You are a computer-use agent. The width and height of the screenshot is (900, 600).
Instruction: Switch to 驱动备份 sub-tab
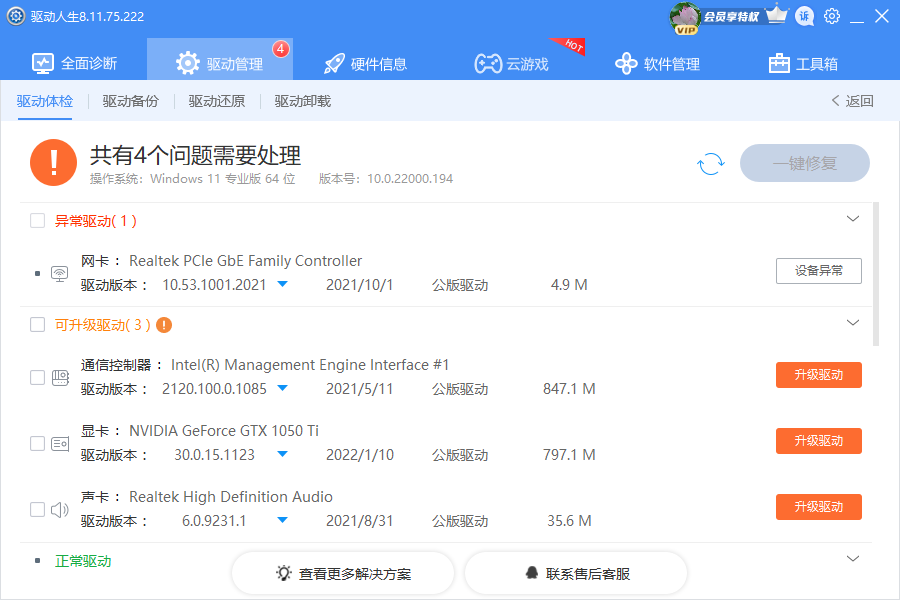click(x=131, y=101)
